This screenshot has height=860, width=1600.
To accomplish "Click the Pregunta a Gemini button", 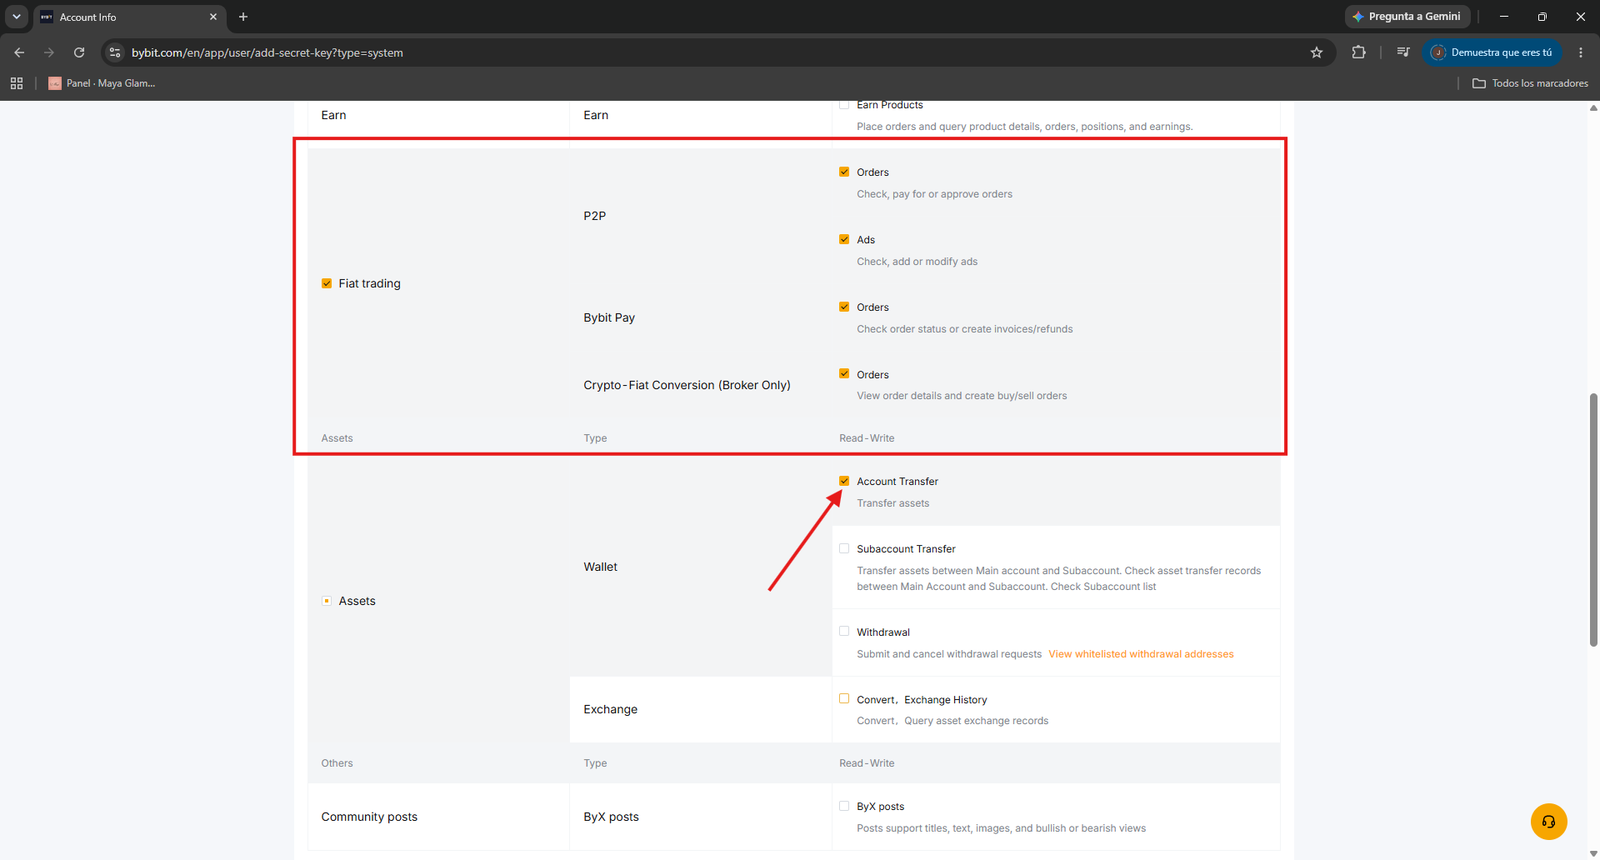I will pos(1406,17).
